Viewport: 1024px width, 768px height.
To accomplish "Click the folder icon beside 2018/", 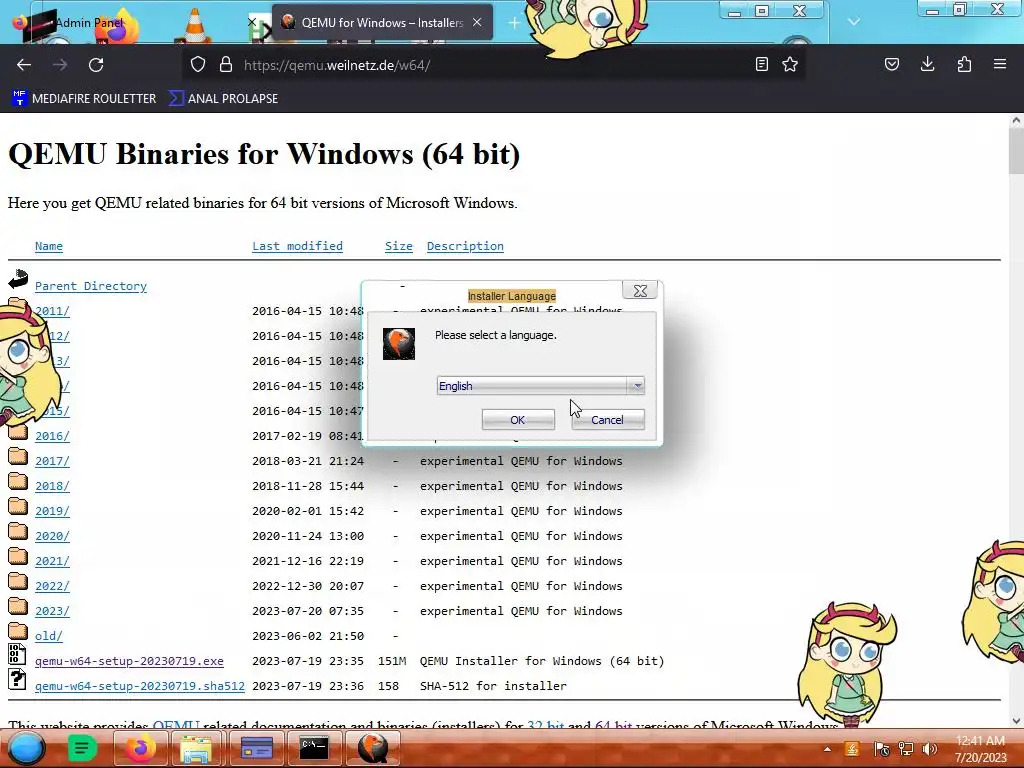I will (x=18, y=482).
